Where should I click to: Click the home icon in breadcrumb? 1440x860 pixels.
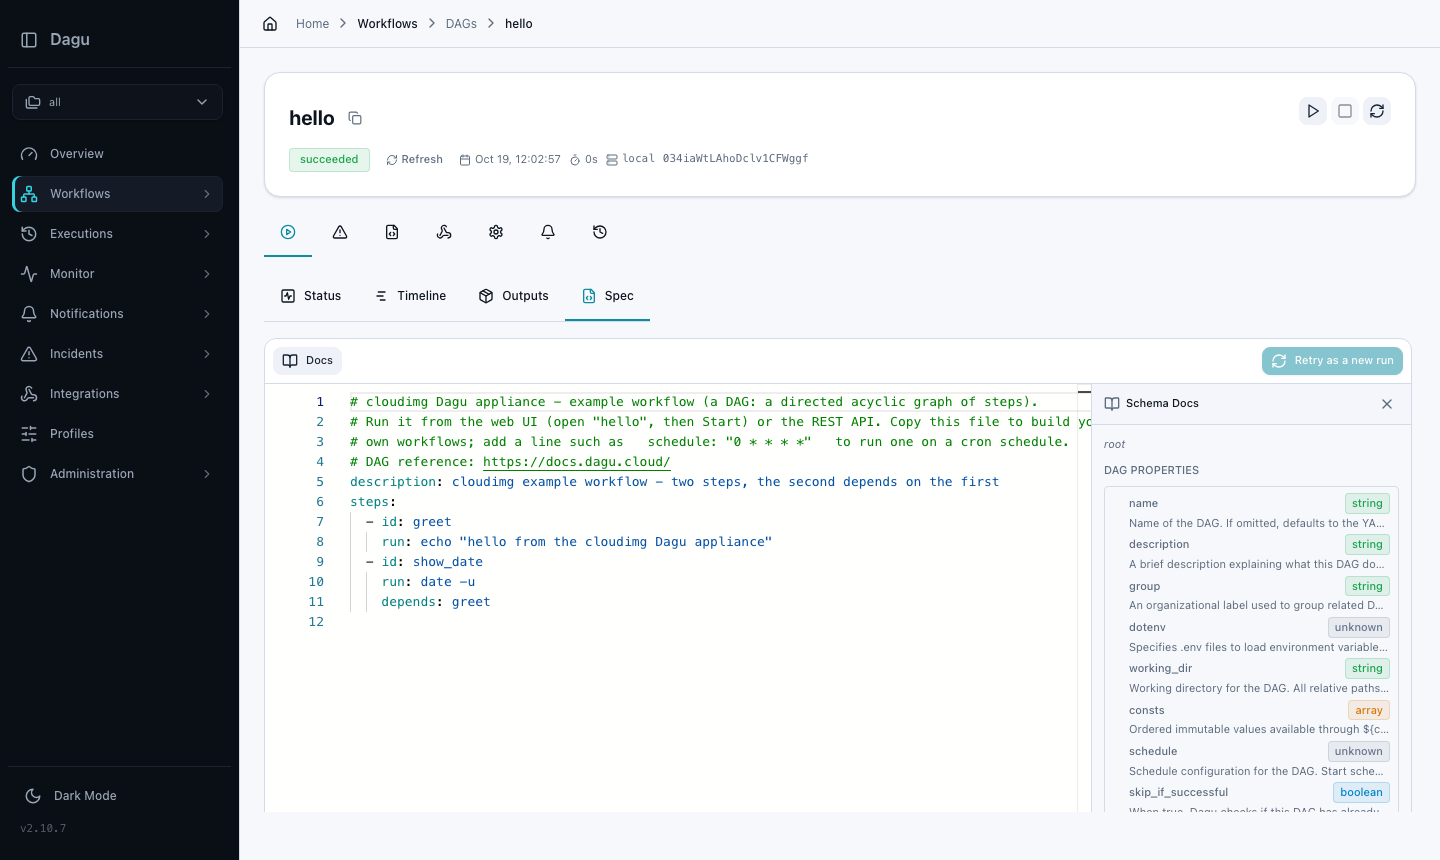click(270, 23)
